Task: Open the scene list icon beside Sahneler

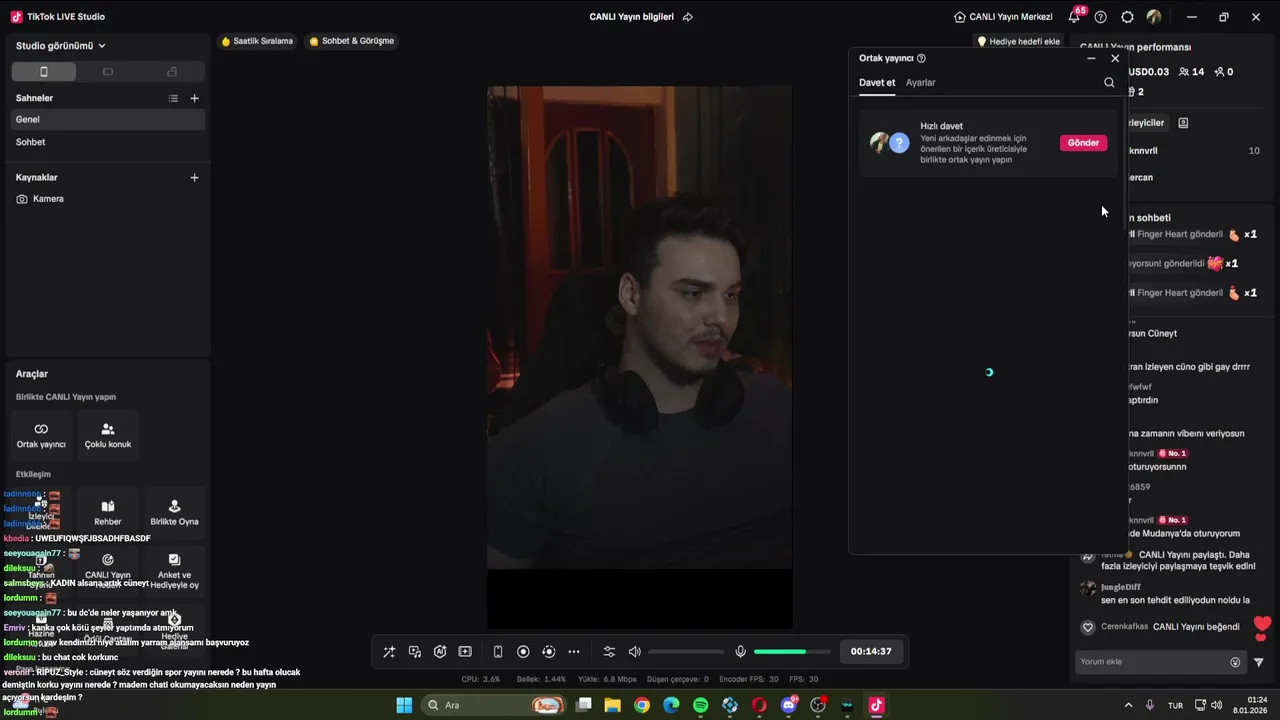Action: pyautogui.click(x=173, y=98)
